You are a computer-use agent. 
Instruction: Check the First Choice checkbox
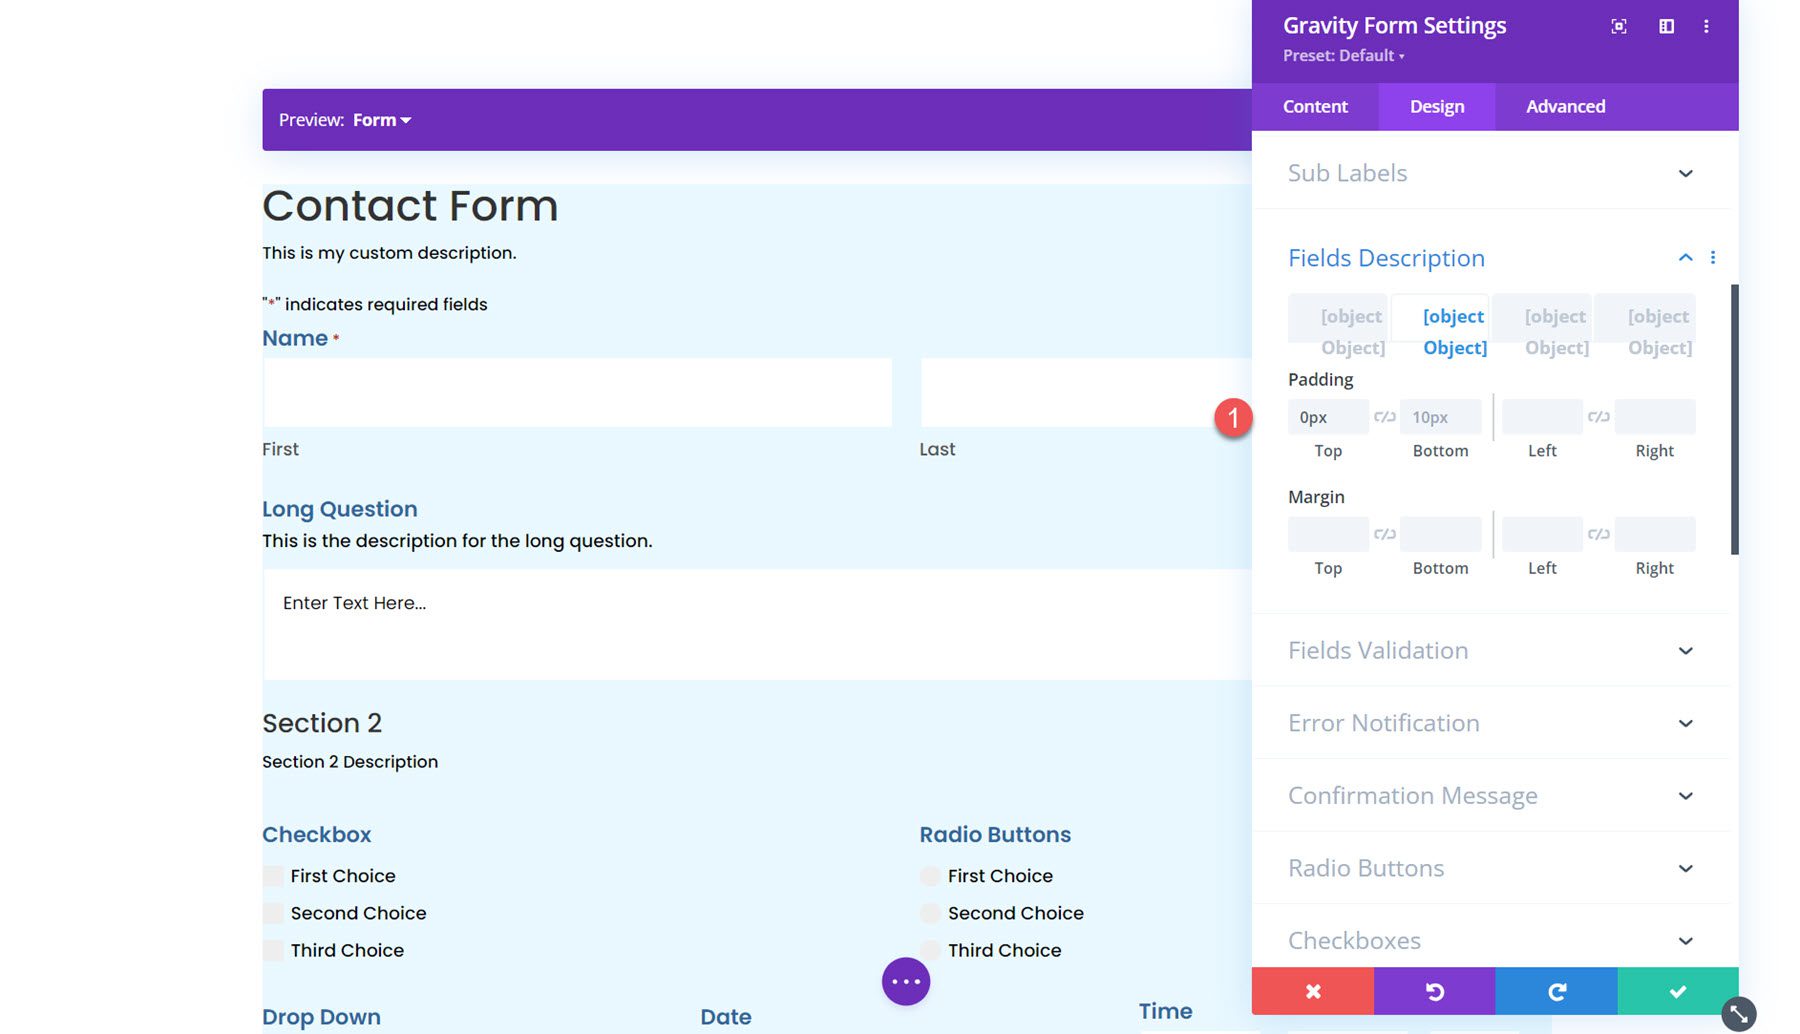(272, 875)
